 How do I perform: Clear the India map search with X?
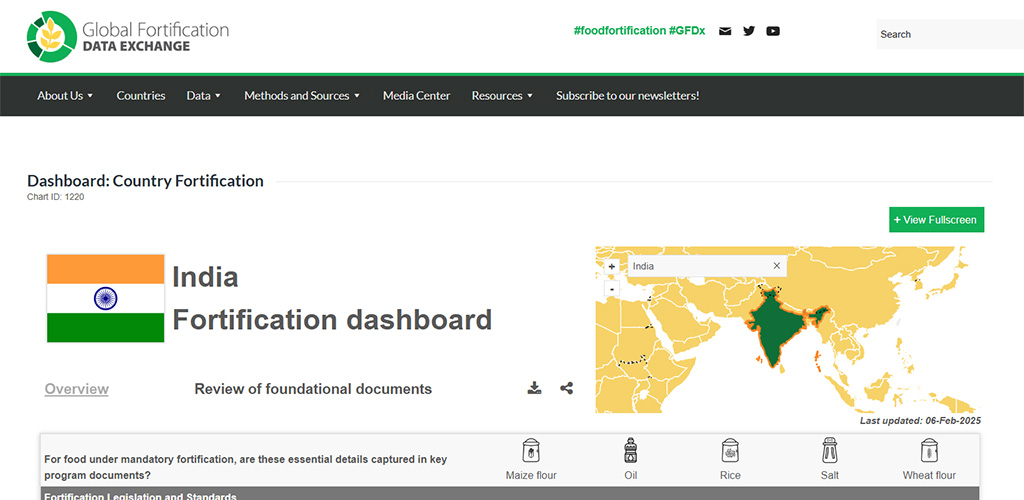pos(776,266)
